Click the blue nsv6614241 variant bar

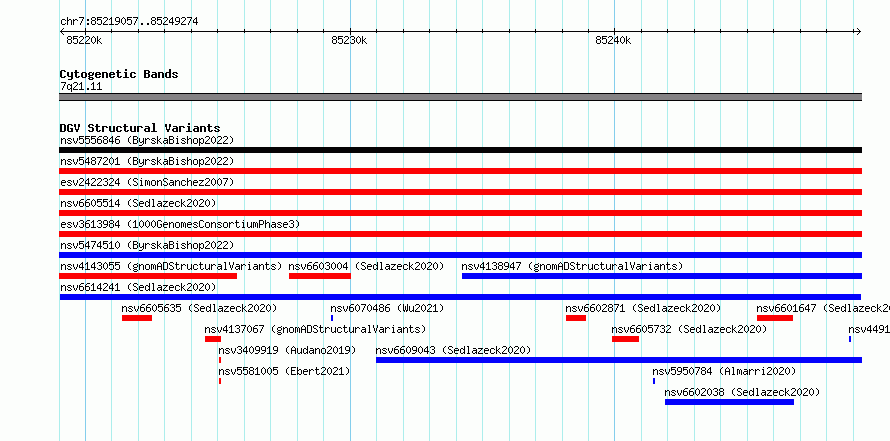pyautogui.click(x=460, y=297)
